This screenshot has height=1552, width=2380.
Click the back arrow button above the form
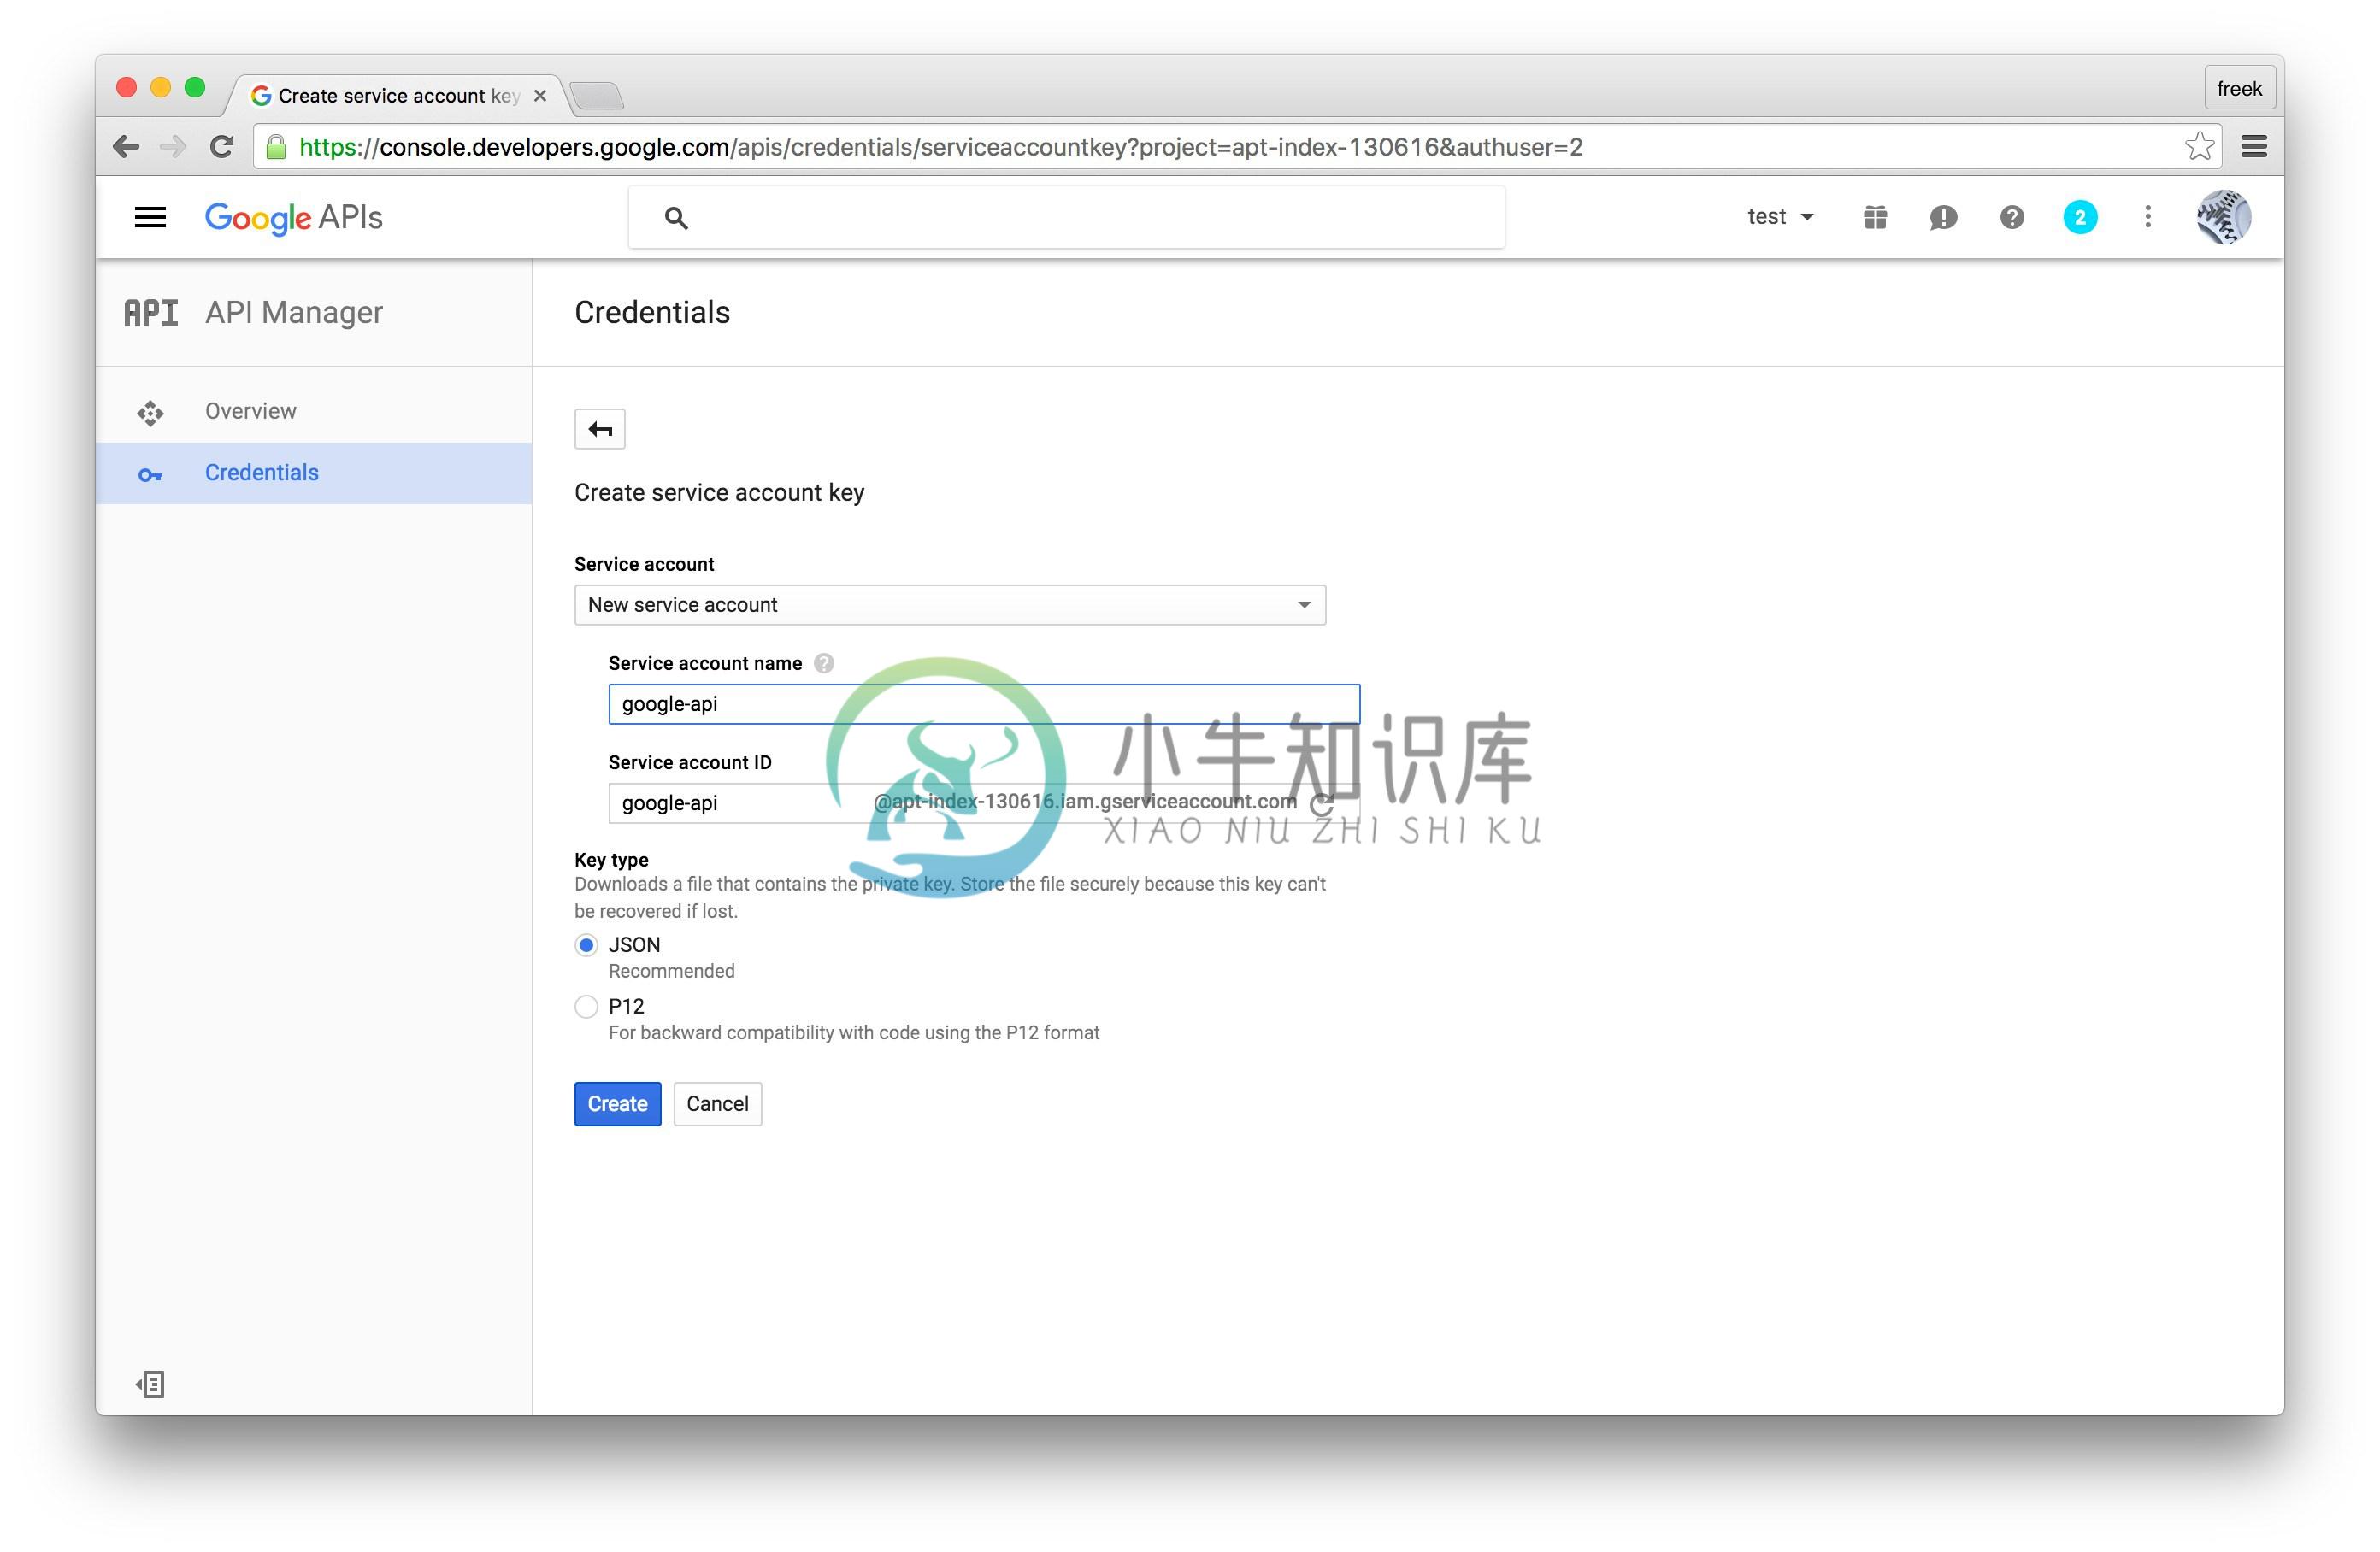pyautogui.click(x=600, y=429)
